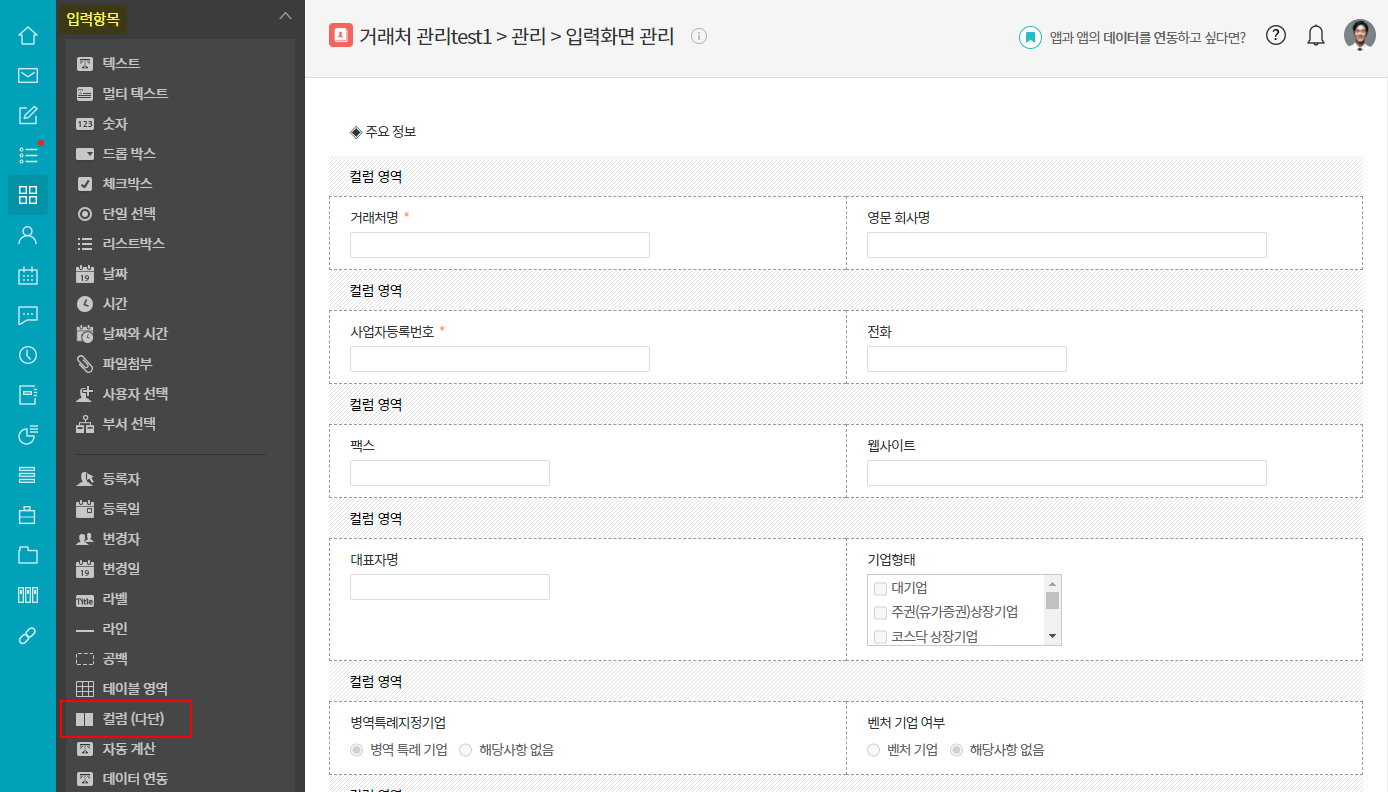This screenshot has height=792, width=1388.
Task: Click the 거래처명 text input field
Action: click(499, 245)
